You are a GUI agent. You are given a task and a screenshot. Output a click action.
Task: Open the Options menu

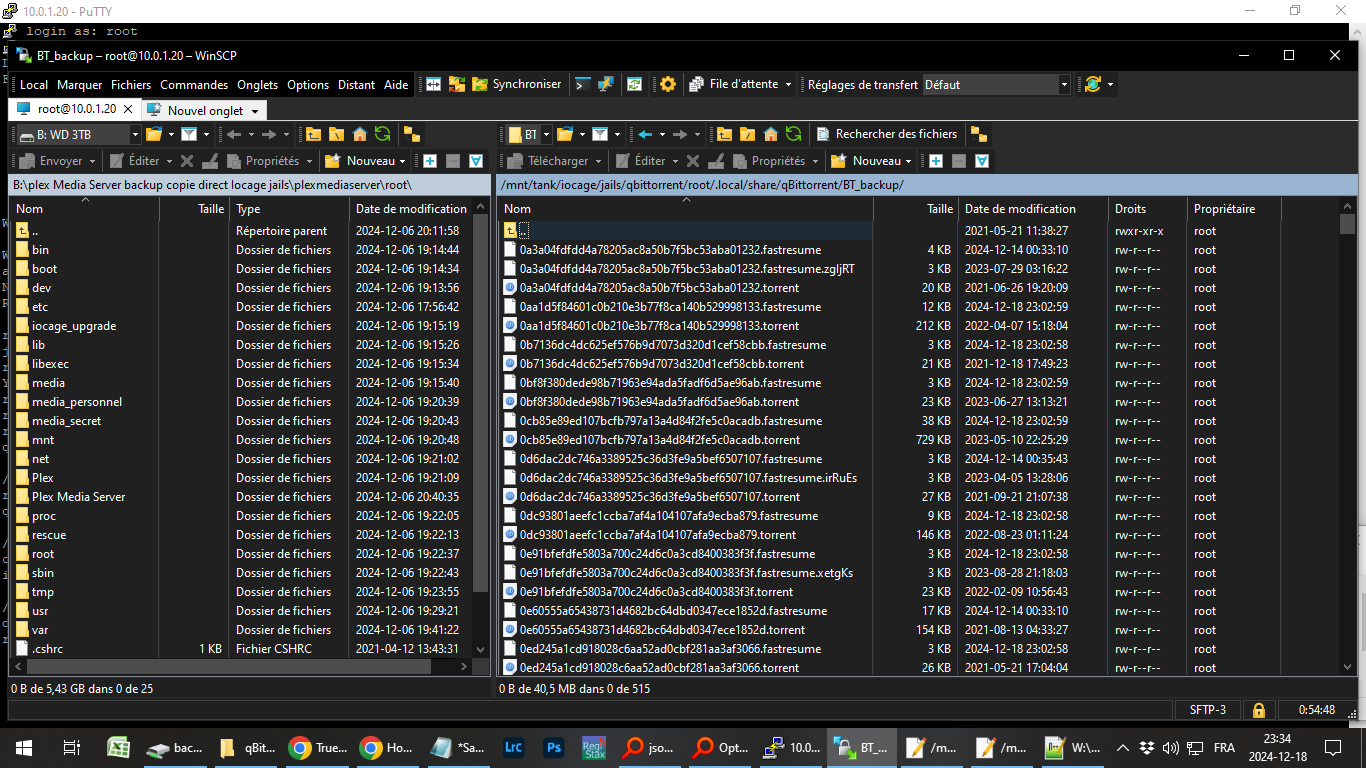pos(308,85)
